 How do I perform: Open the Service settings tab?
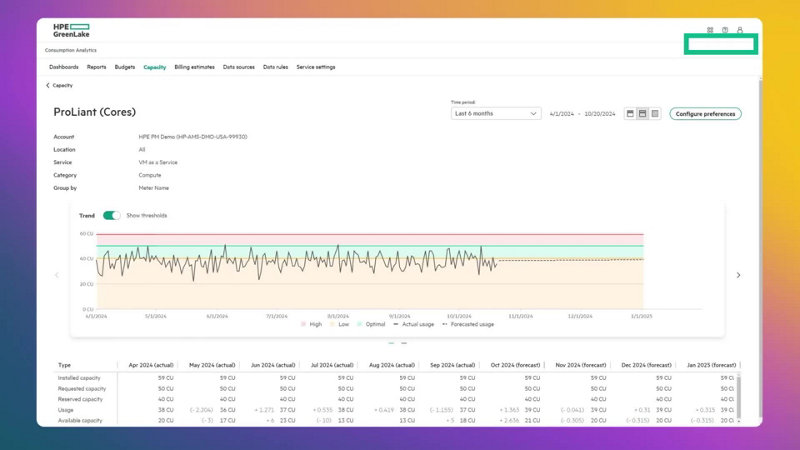click(x=316, y=67)
